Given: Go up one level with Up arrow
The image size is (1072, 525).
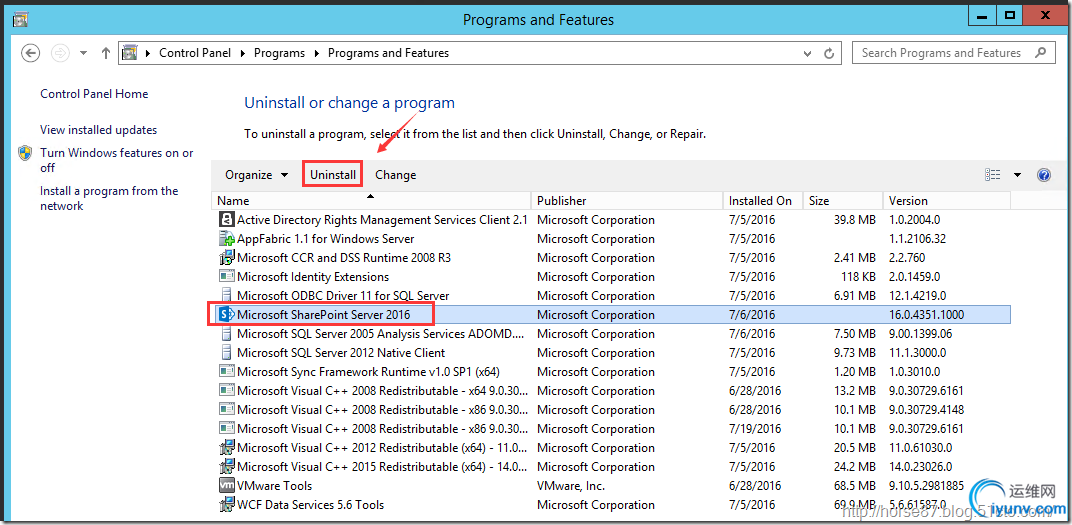Looking at the screenshot, I should click(x=107, y=53).
